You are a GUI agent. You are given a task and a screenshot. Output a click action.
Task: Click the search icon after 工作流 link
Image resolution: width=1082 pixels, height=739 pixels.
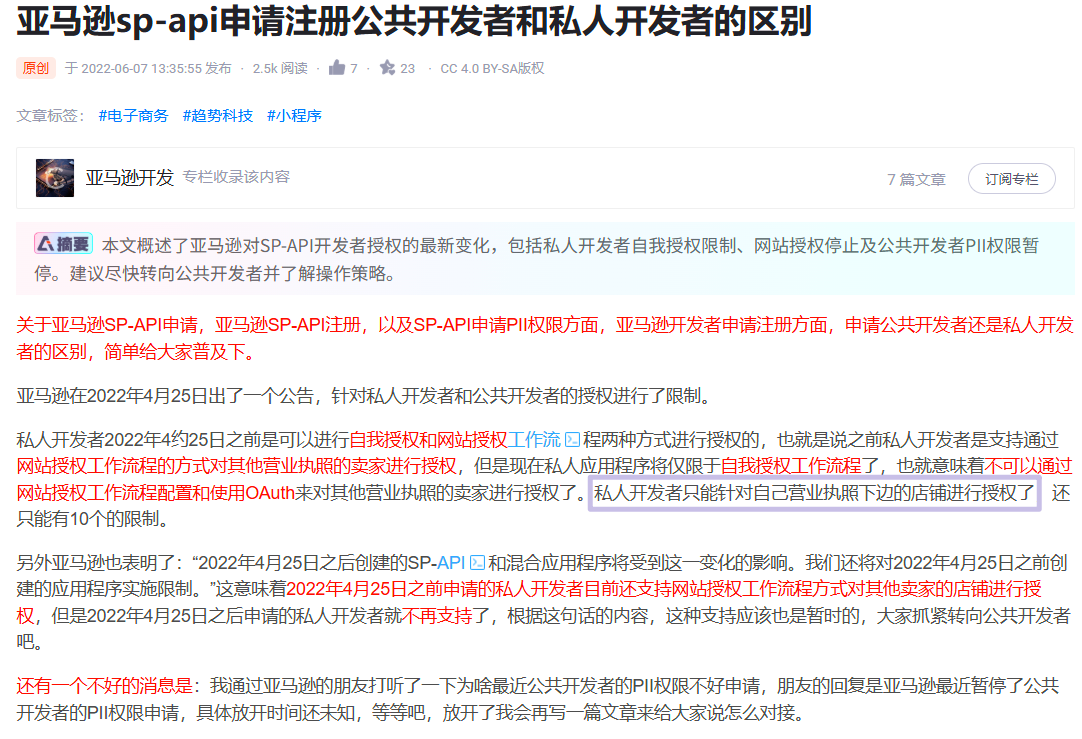pyautogui.click(x=572, y=440)
